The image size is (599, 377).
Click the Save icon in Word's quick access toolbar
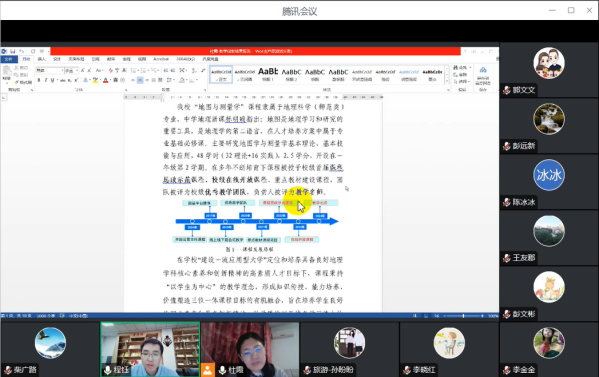(x=13, y=51)
